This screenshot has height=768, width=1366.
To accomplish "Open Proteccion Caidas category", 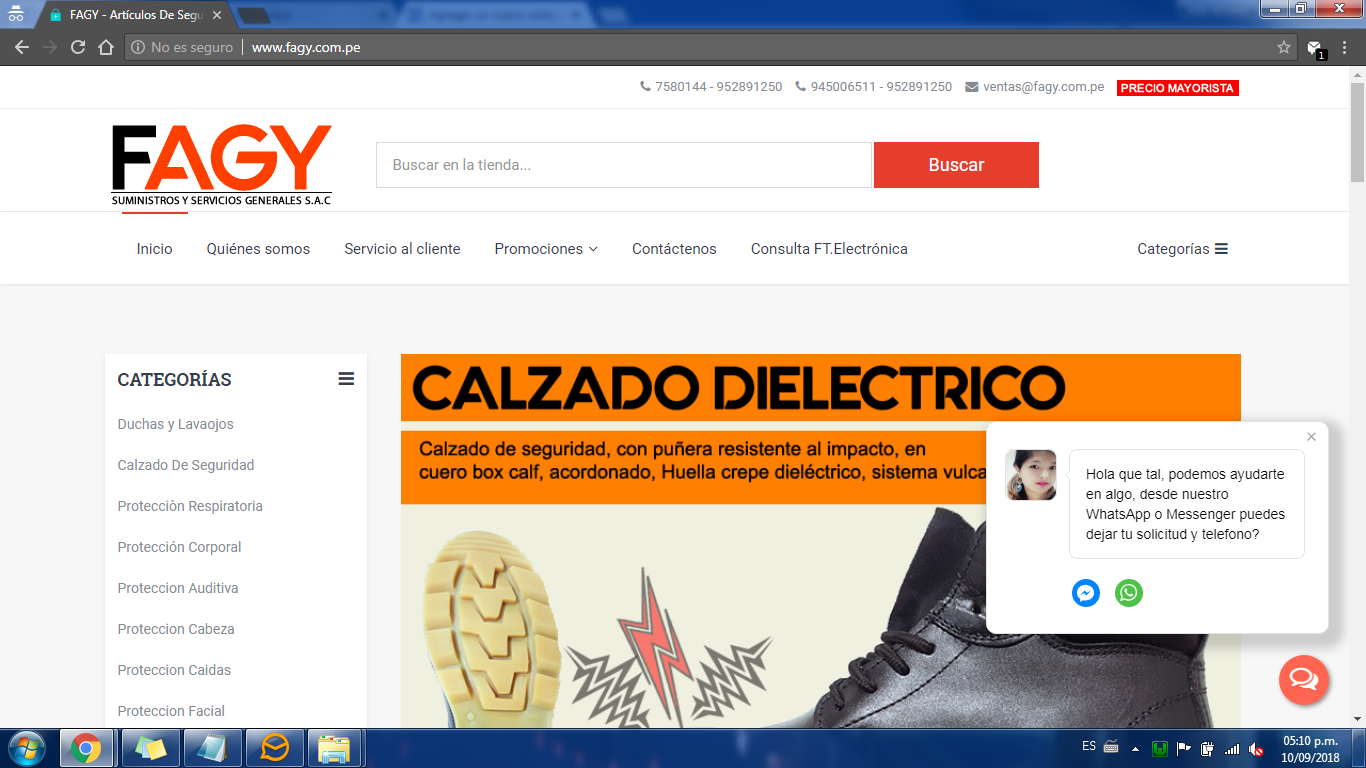I will (x=174, y=670).
